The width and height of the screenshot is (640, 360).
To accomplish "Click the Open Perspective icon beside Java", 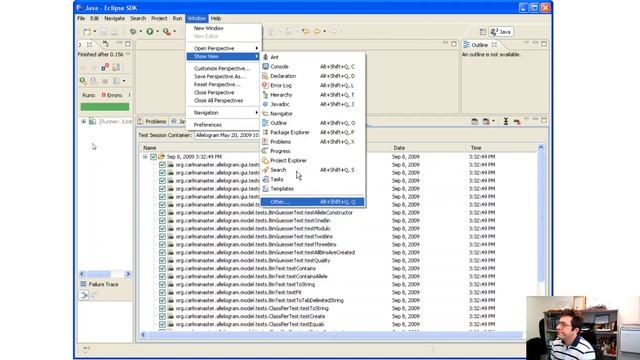I will point(483,31).
